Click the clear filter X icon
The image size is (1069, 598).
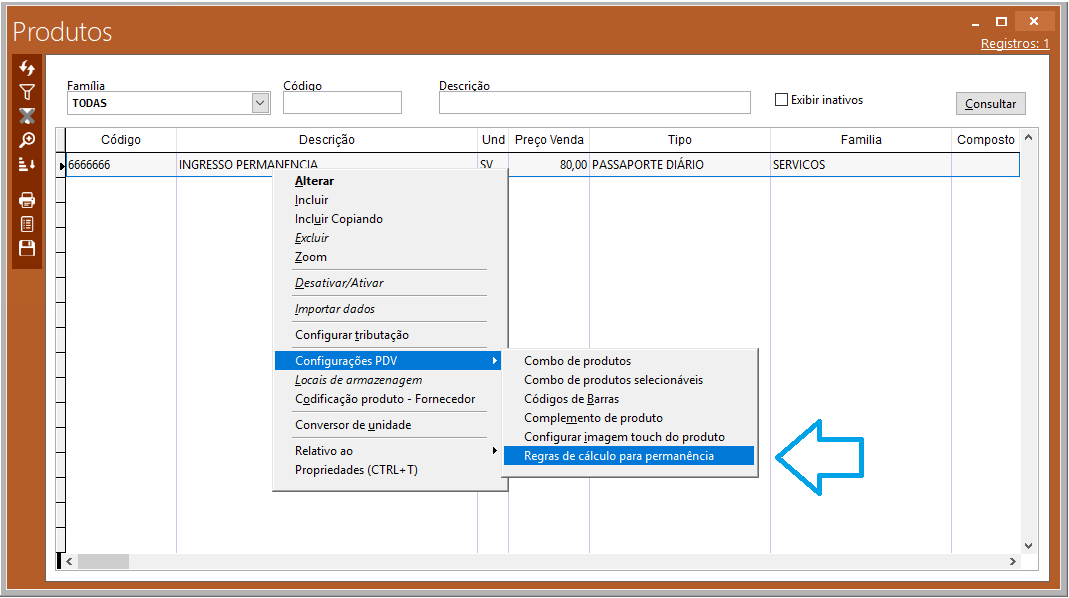click(x=27, y=116)
